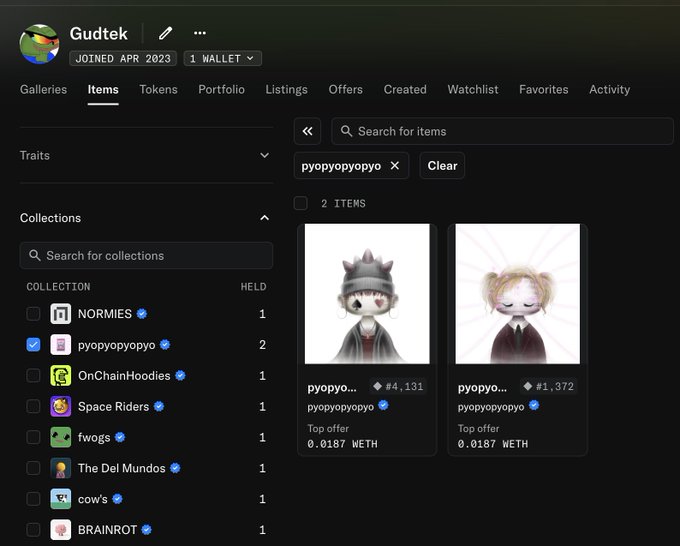Click the pyopyopyopyo collection logo in sidebar

click(61, 345)
